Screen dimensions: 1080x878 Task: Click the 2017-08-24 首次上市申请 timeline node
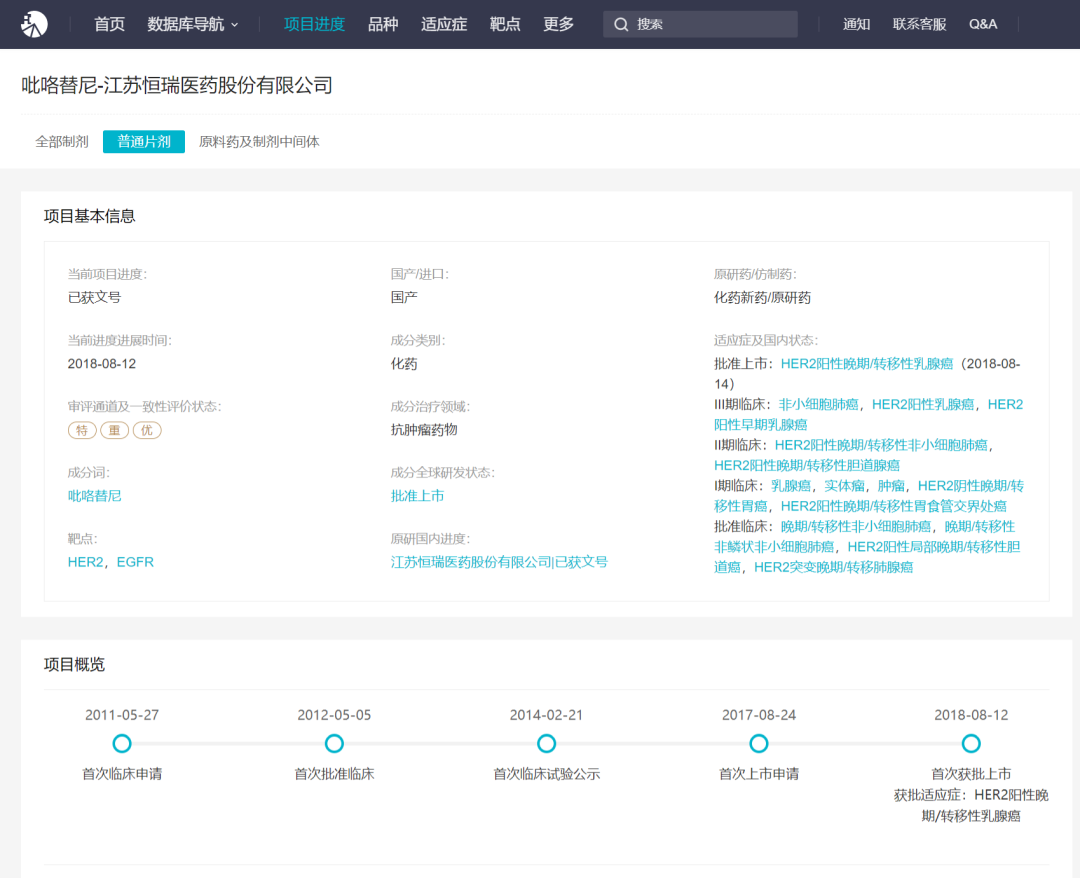coord(758,744)
